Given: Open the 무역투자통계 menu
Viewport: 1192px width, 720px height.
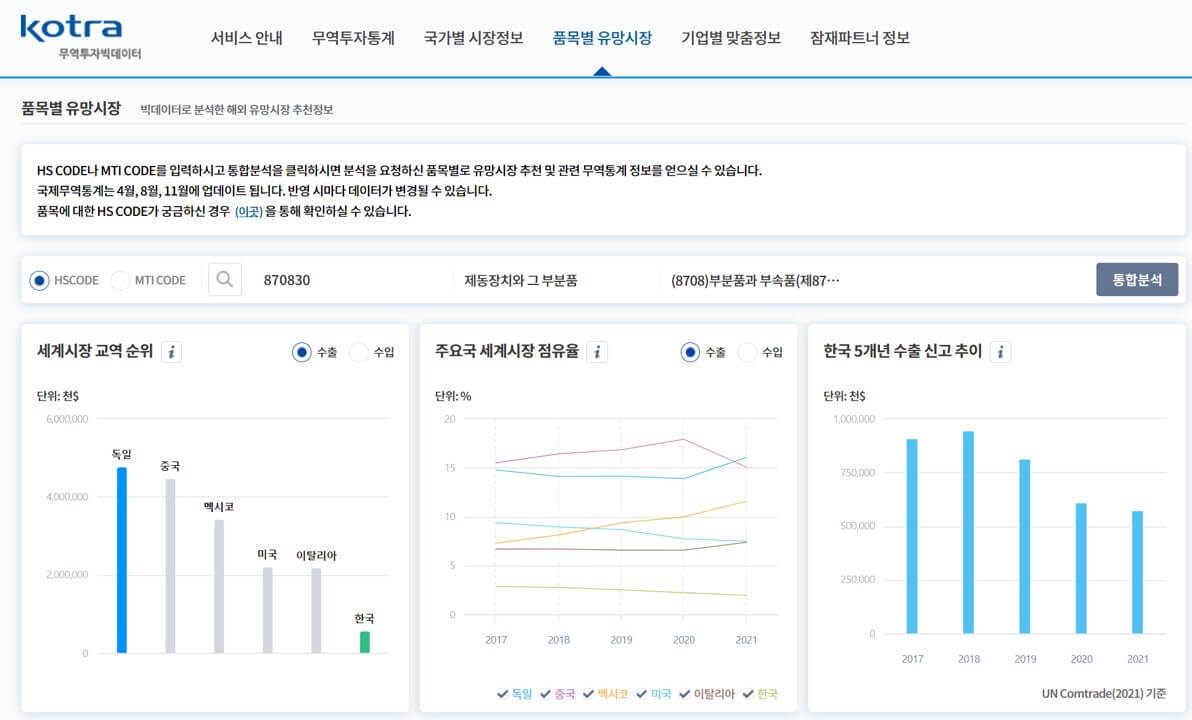Looking at the screenshot, I should tap(352, 36).
